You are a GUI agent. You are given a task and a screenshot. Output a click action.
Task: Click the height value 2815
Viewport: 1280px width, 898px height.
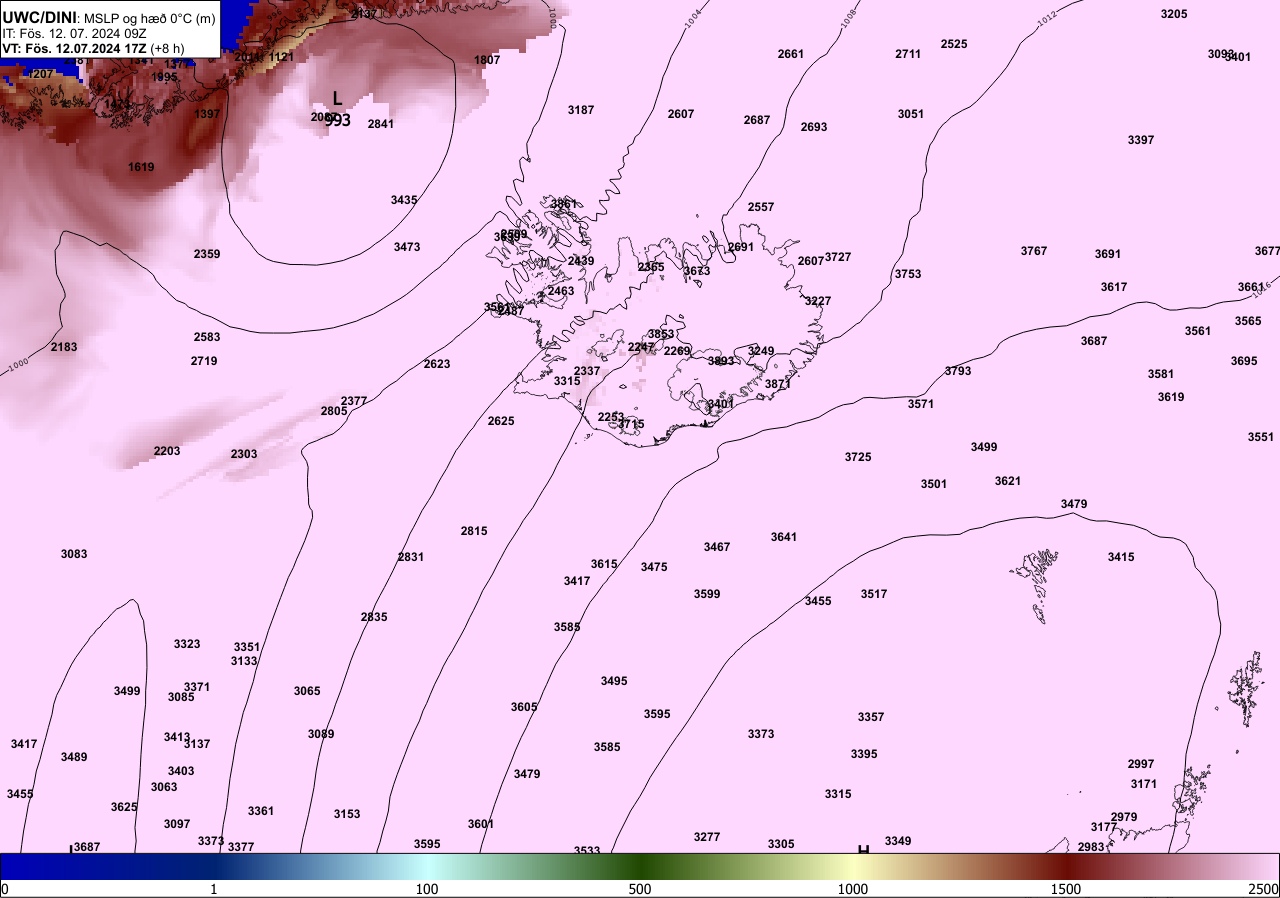pos(474,531)
